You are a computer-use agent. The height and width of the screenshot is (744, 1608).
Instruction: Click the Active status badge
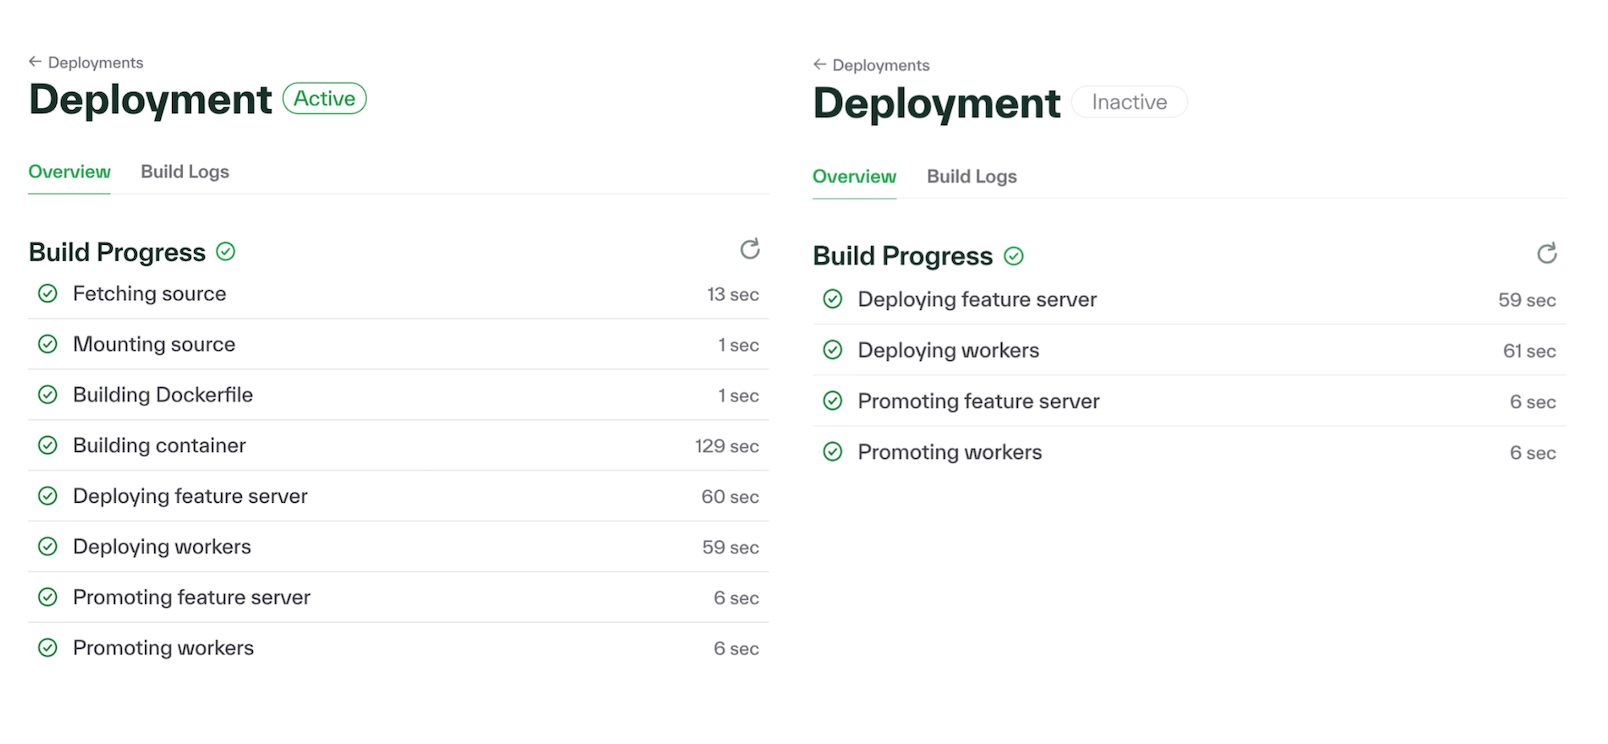[325, 98]
